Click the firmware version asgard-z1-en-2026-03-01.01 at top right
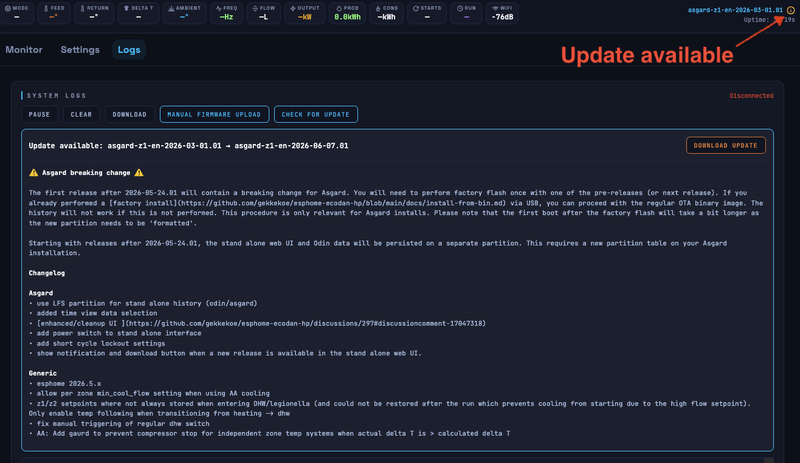 [x=735, y=10]
